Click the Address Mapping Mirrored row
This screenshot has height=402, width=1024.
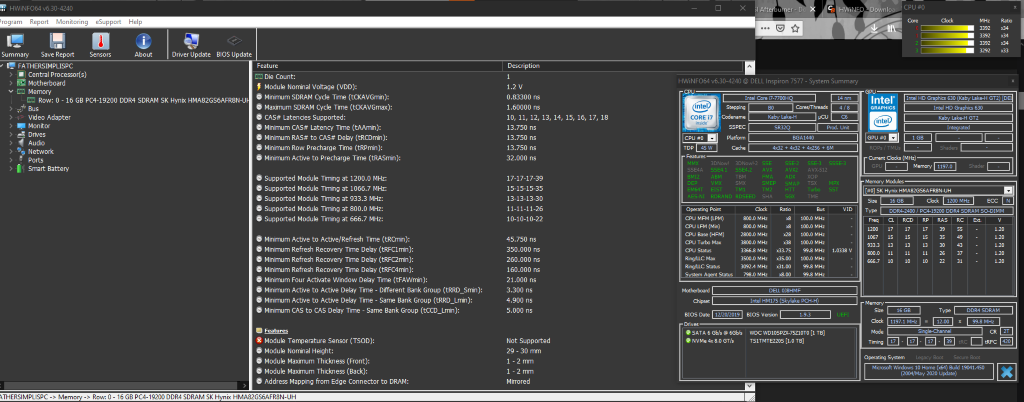[500, 381]
